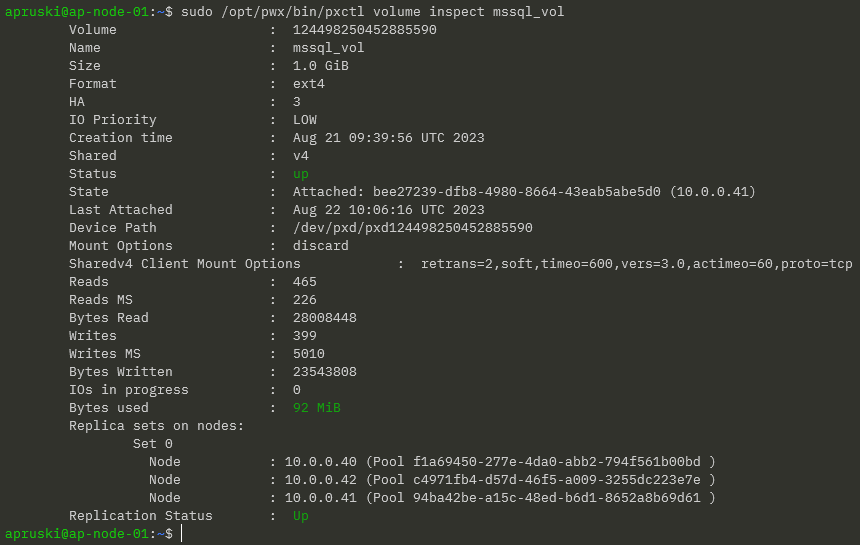860x545 pixels.
Task: Click the Format value ext4
Action: [308, 84]
